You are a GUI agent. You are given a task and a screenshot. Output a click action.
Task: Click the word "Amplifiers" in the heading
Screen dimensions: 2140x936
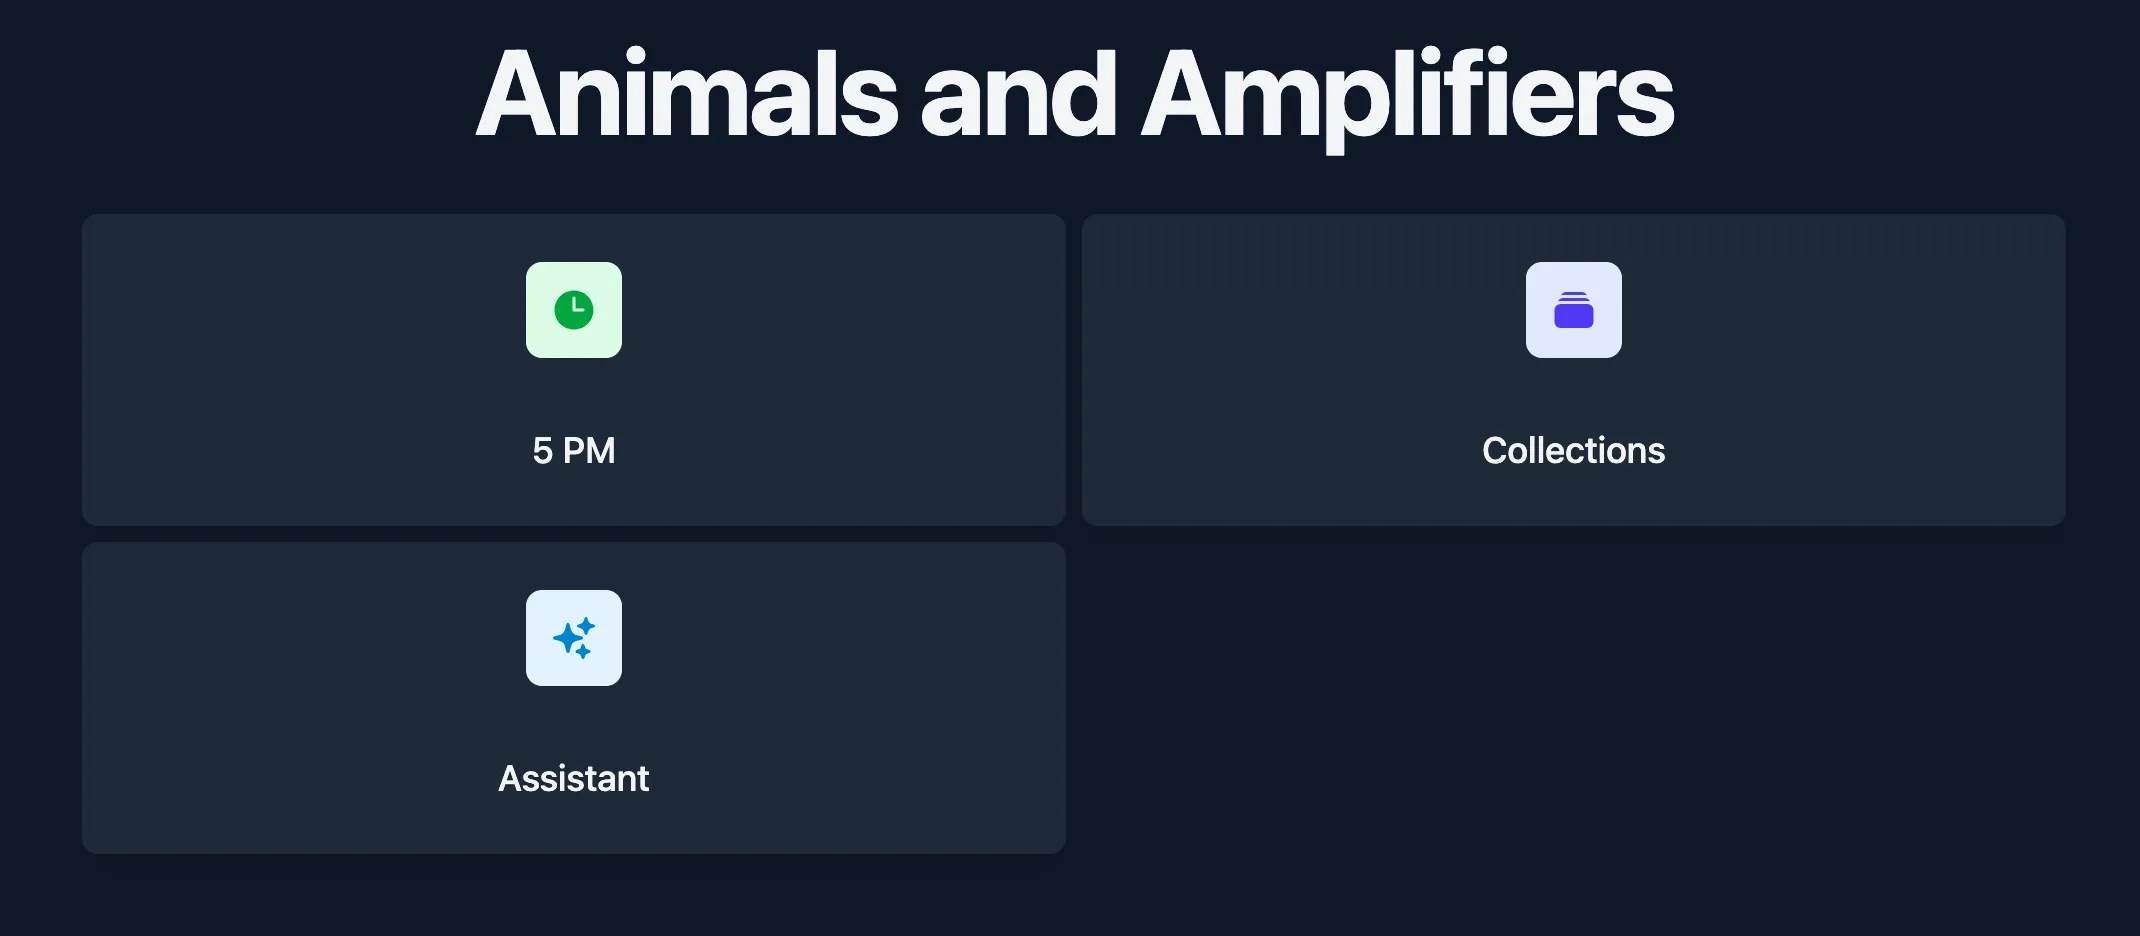[x=1407, y=96]
